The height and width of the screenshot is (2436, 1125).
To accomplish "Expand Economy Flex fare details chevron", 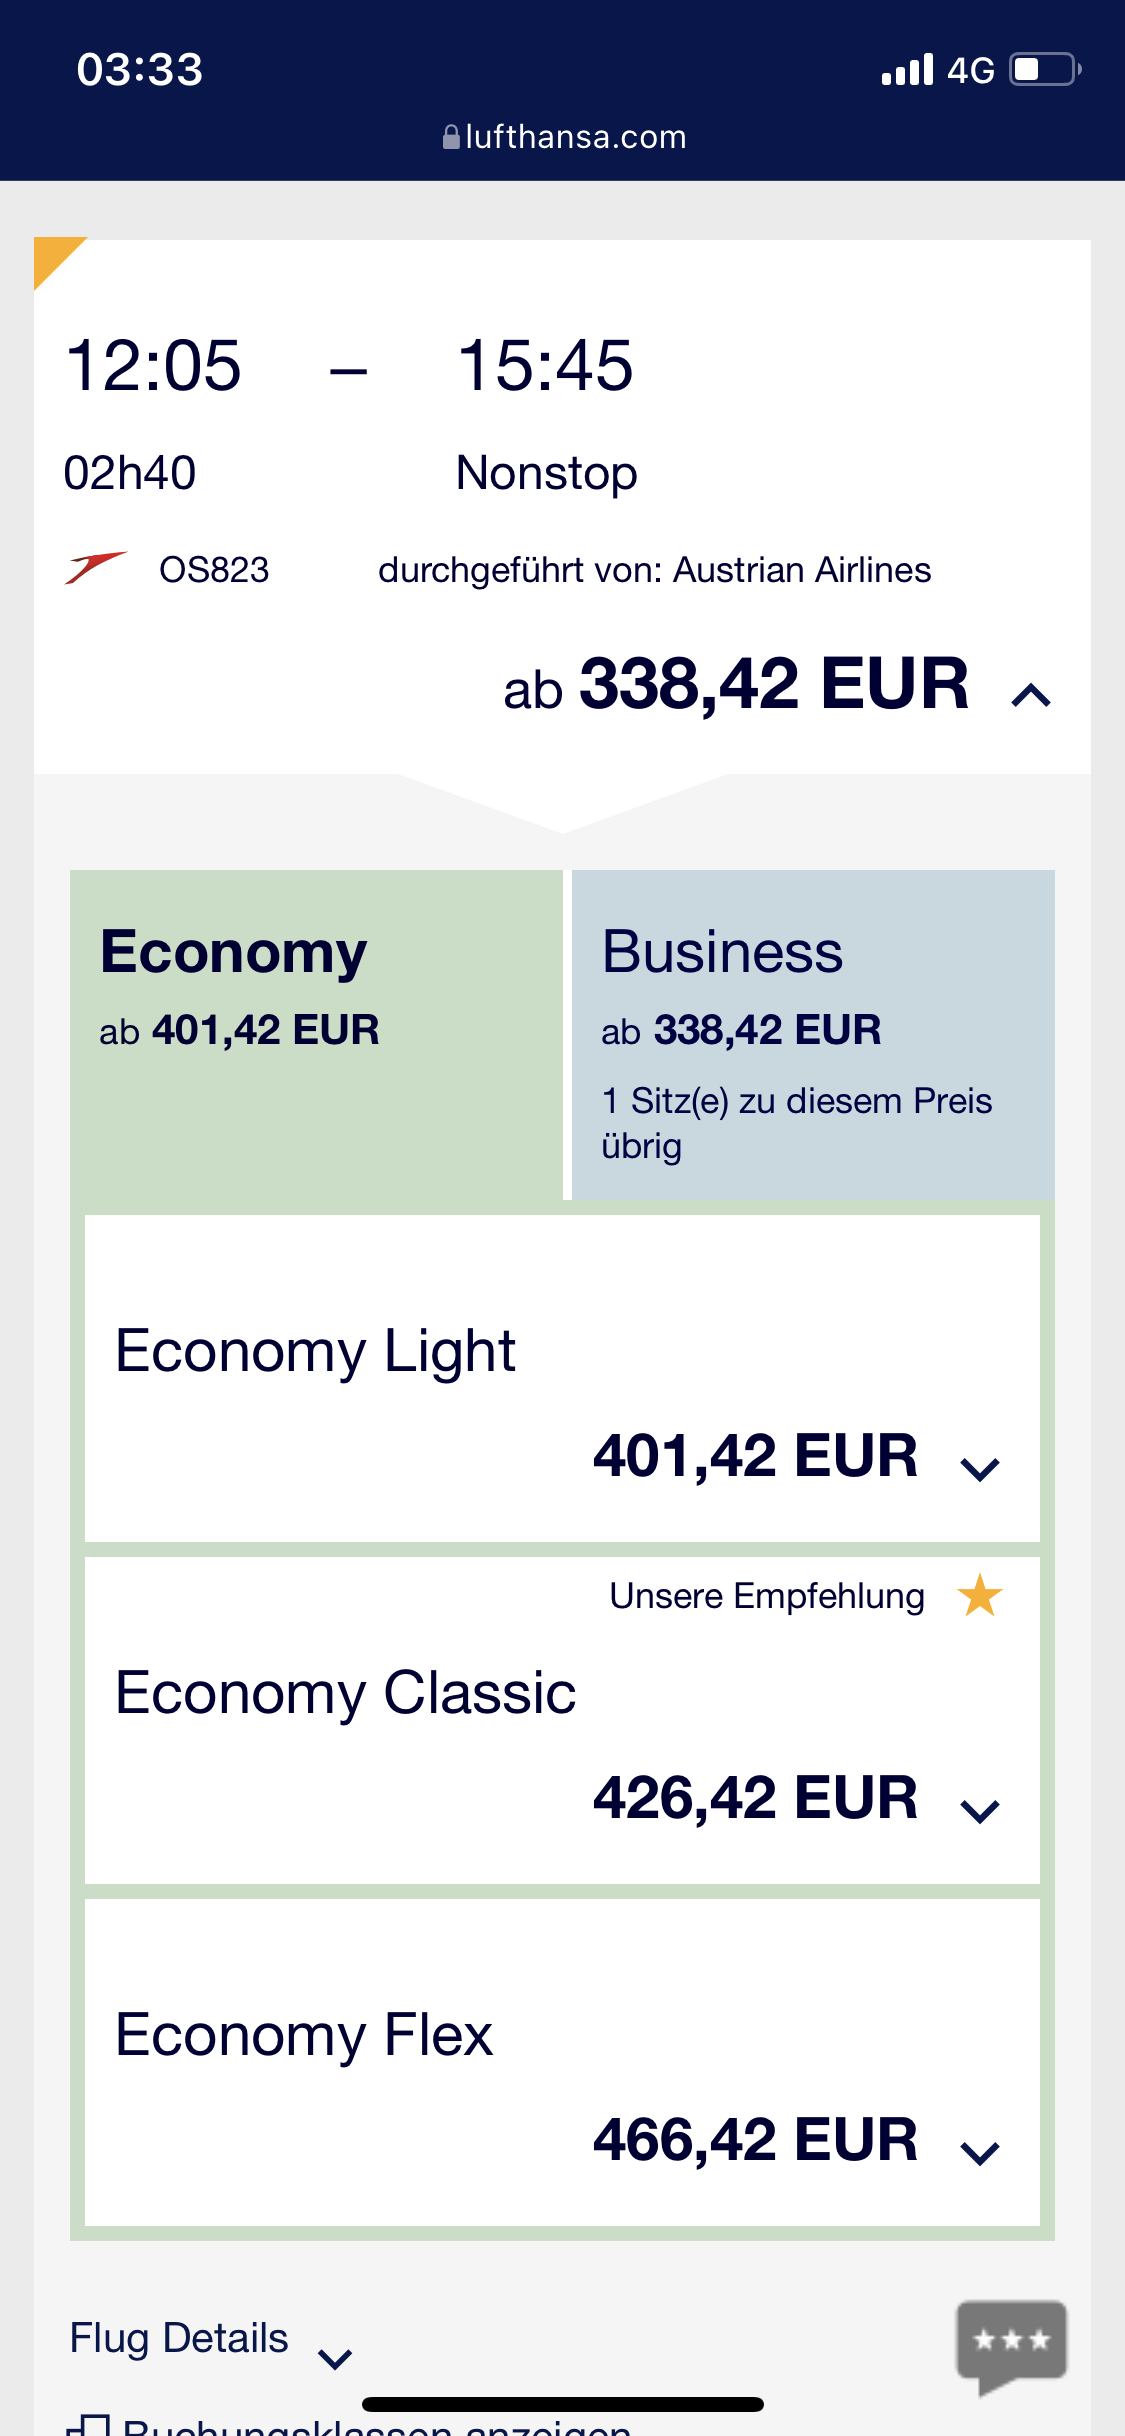I will tap(979, 2153).
